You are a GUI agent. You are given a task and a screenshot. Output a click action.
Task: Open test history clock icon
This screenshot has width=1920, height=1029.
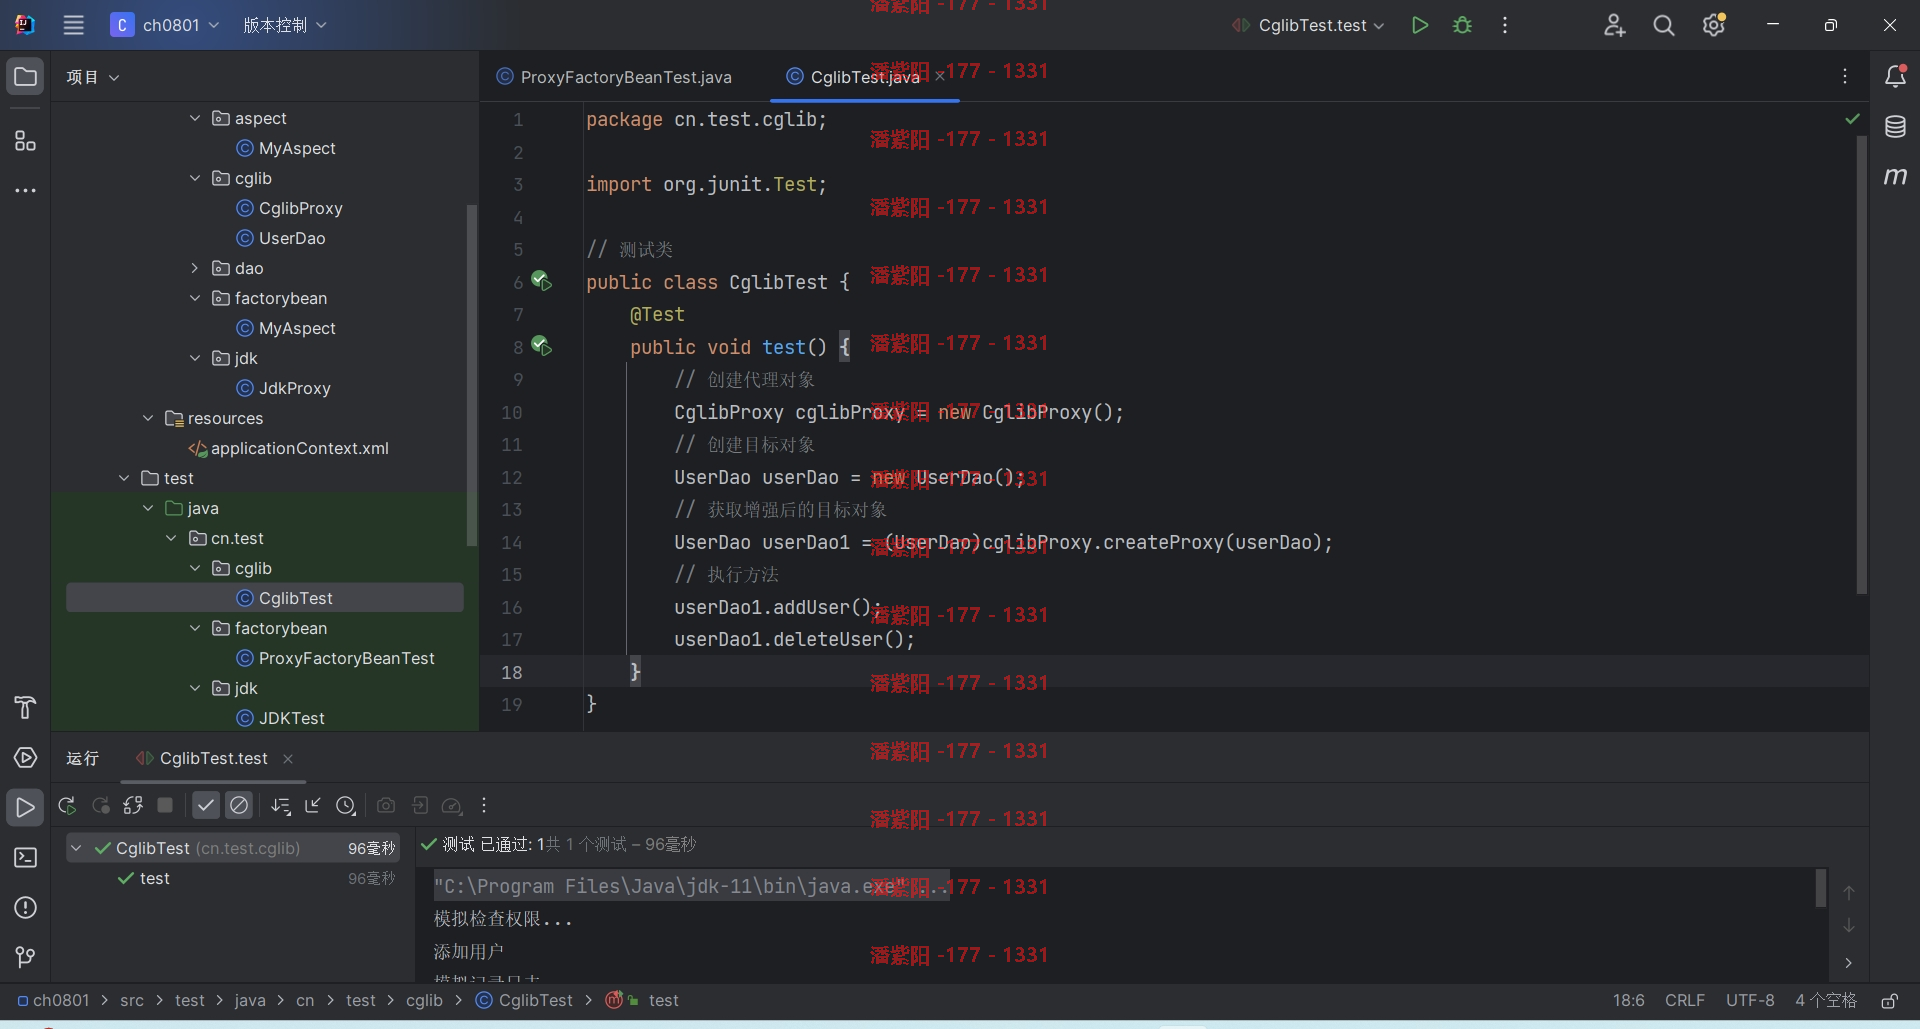346,805
